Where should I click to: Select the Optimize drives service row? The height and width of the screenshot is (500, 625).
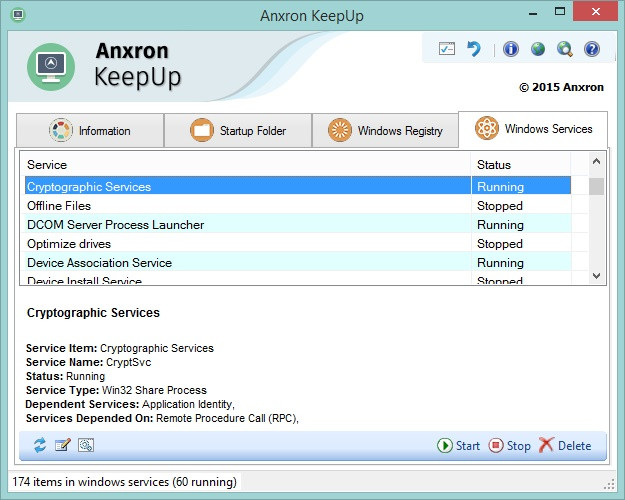pos(298,244)
